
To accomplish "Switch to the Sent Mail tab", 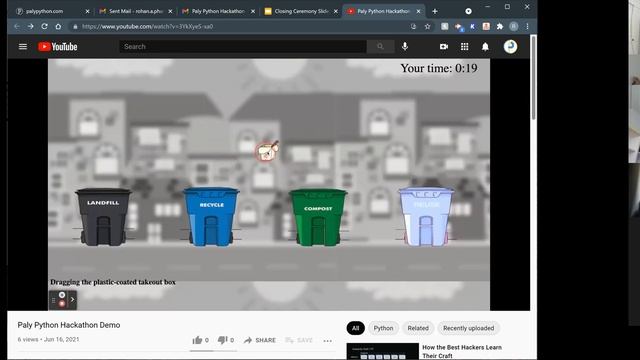I will (136, 11).
